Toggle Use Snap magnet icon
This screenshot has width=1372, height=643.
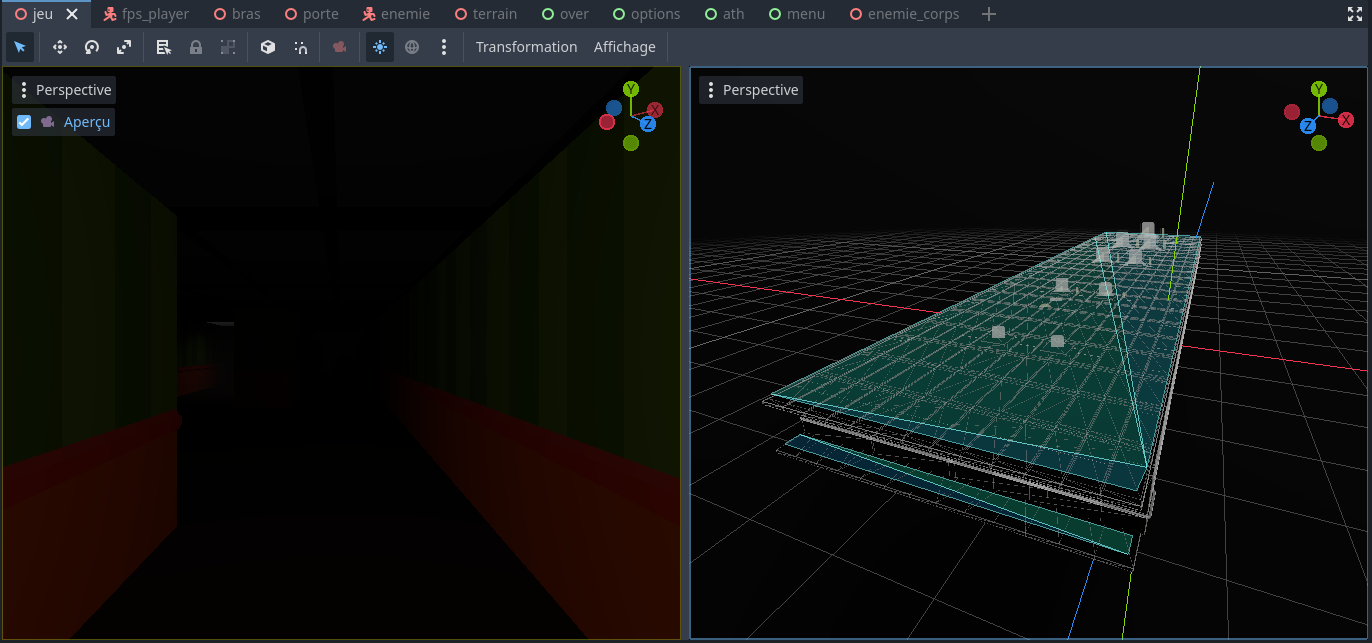click(x=300, y=47)
